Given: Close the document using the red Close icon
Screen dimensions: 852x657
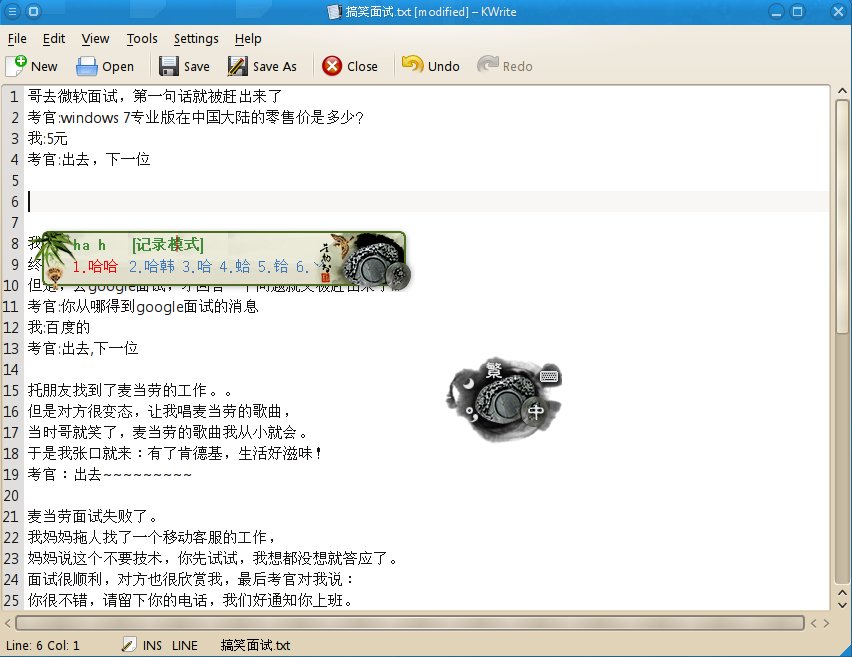Looking at the screenshot, I should (331, 66).
